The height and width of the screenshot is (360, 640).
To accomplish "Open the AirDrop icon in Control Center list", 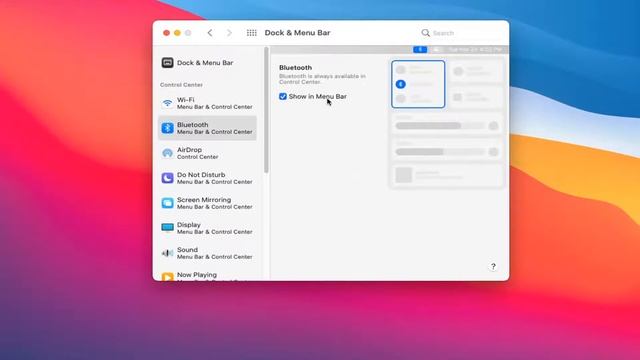I will (x=167, y=153).
